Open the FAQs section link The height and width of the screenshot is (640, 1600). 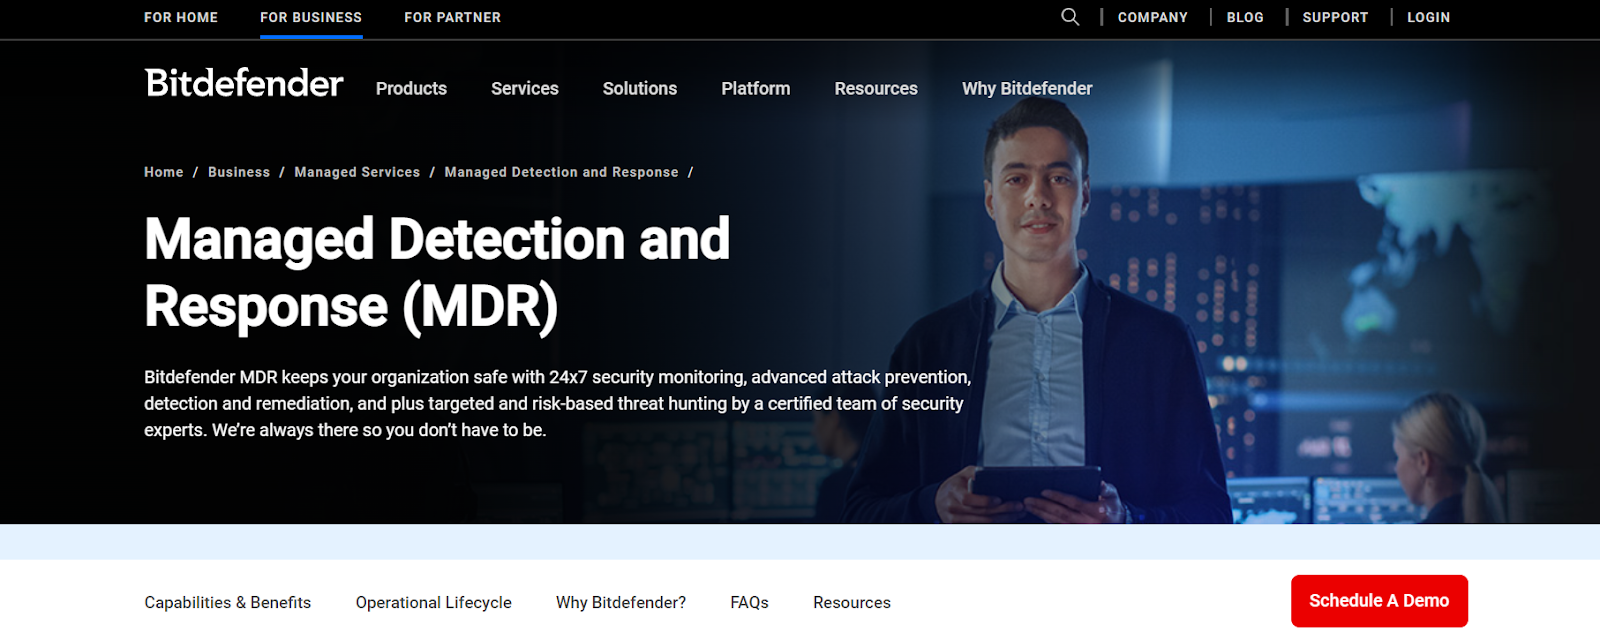coord(749,602)
